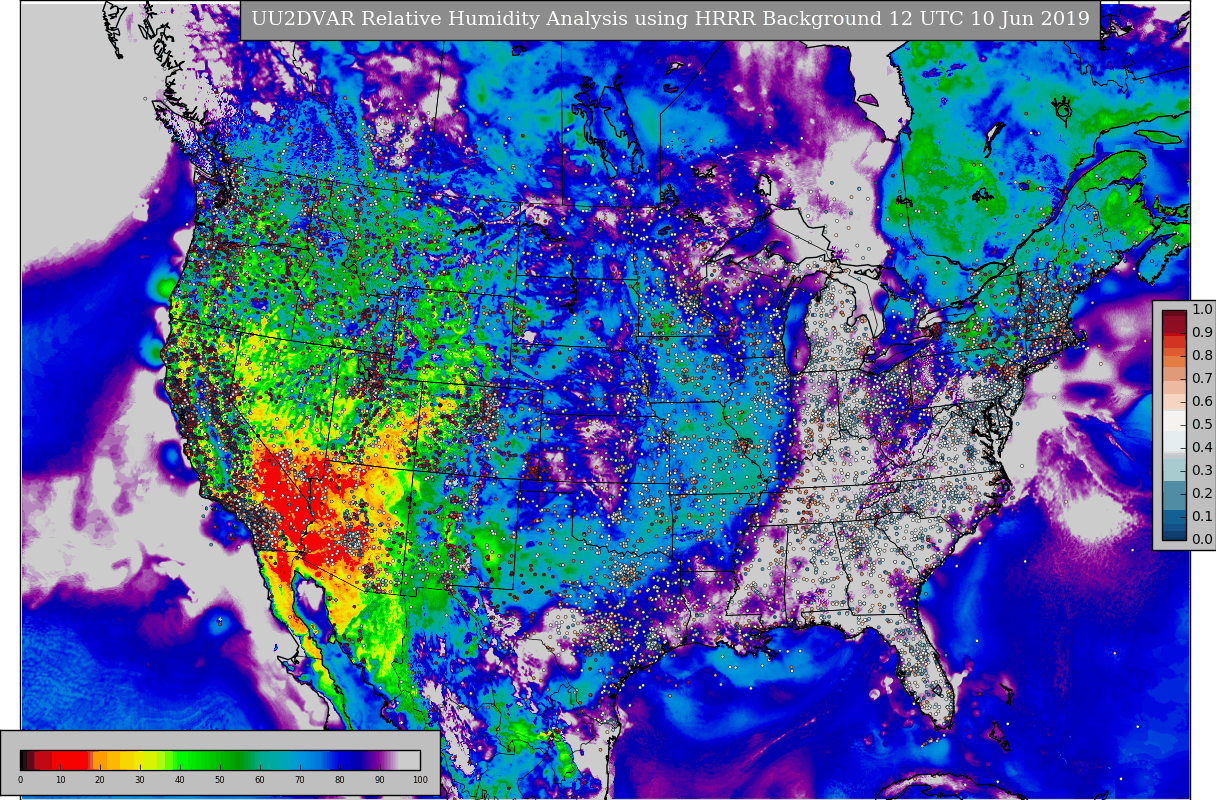
Task: Click the 0.9 label on right colorbar
Action: tap(1202, 333)
